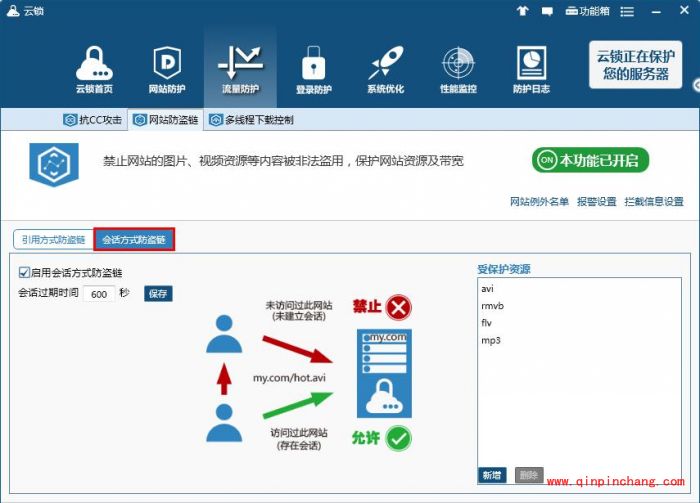This screenshot has height=503, width=700.
Task: Minimize the 云锁 window
Action: (x=656, y=12)
